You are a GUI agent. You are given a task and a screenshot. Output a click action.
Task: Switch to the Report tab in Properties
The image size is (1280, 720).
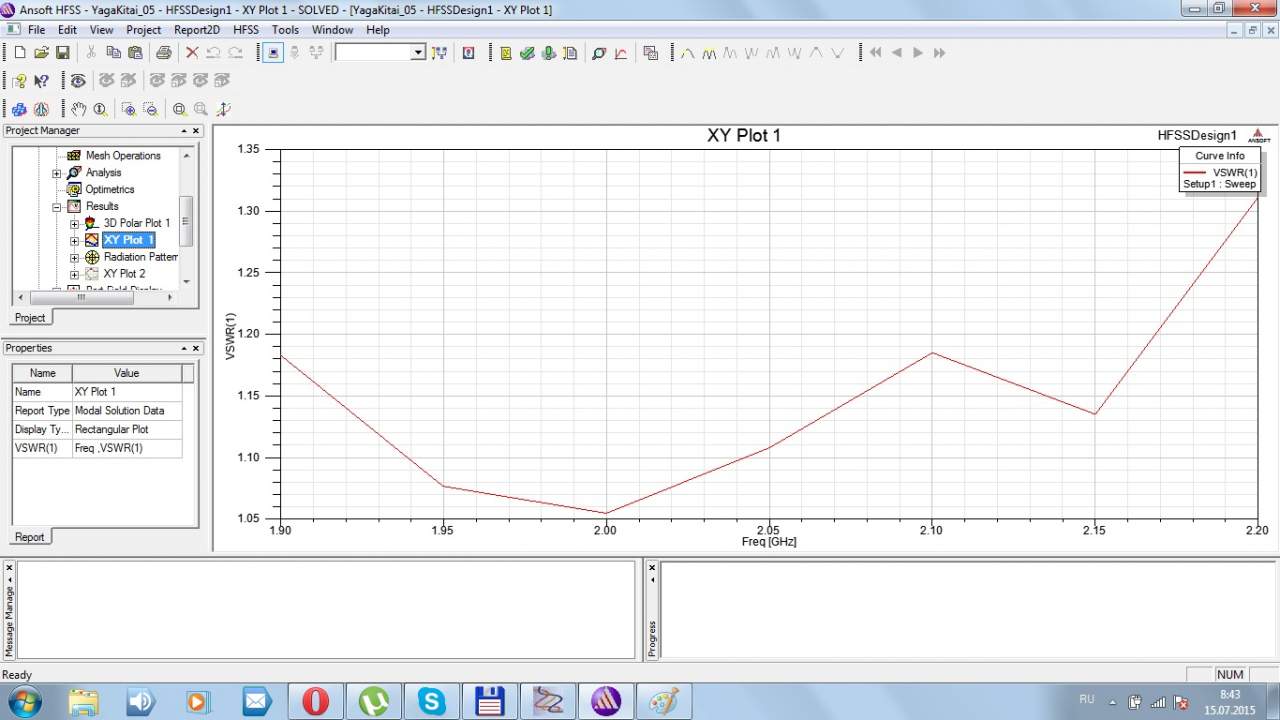point(29,537)
